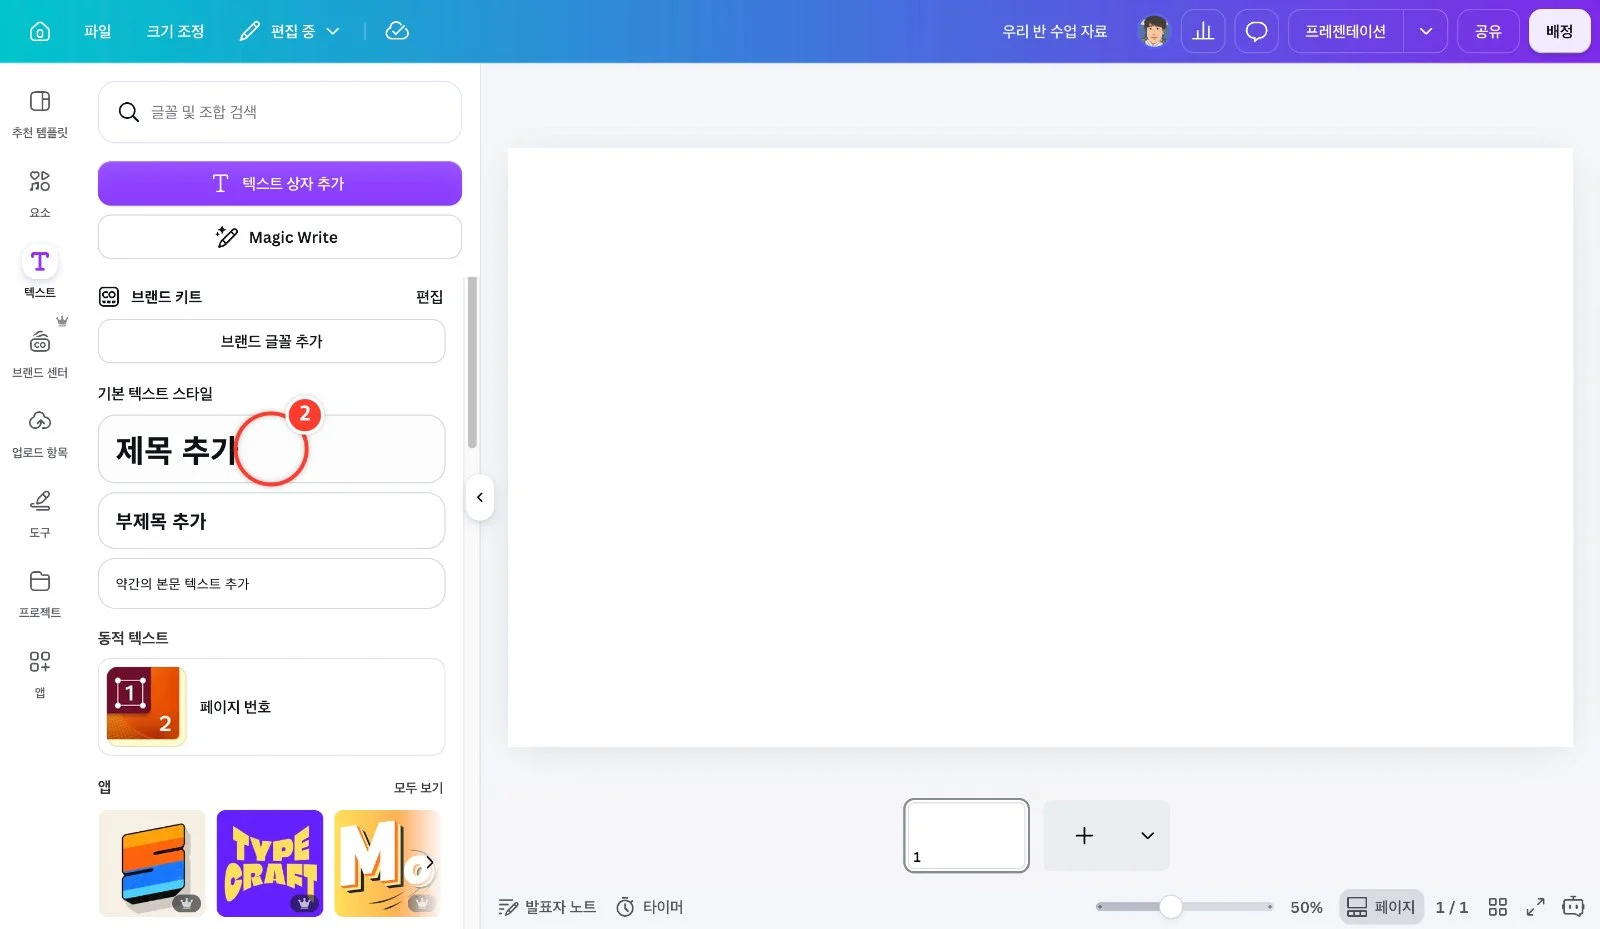
Task: Open the grid view icon
Action: [x=1497, y=907]
